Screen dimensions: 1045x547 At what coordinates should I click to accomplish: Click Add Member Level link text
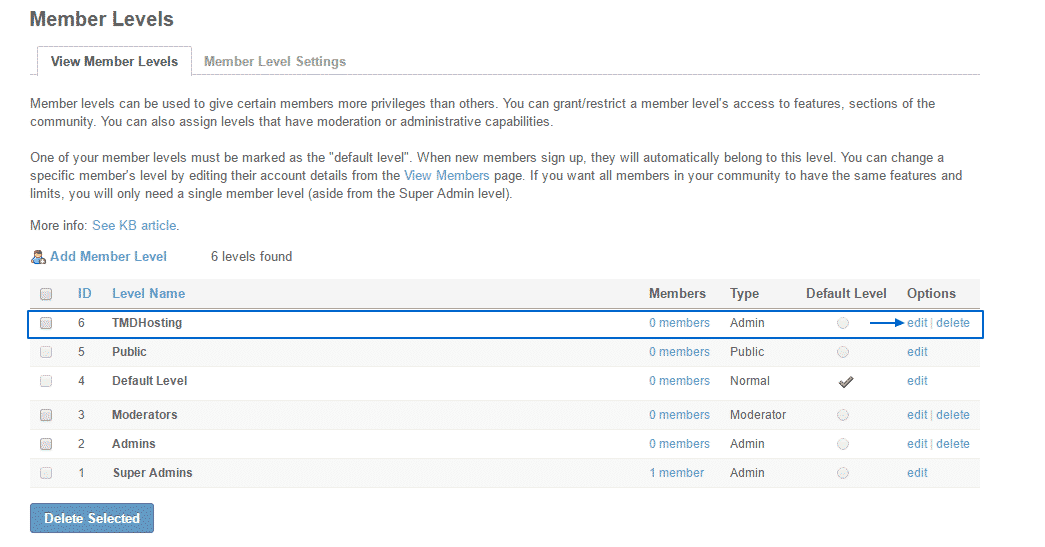point(108,257)
